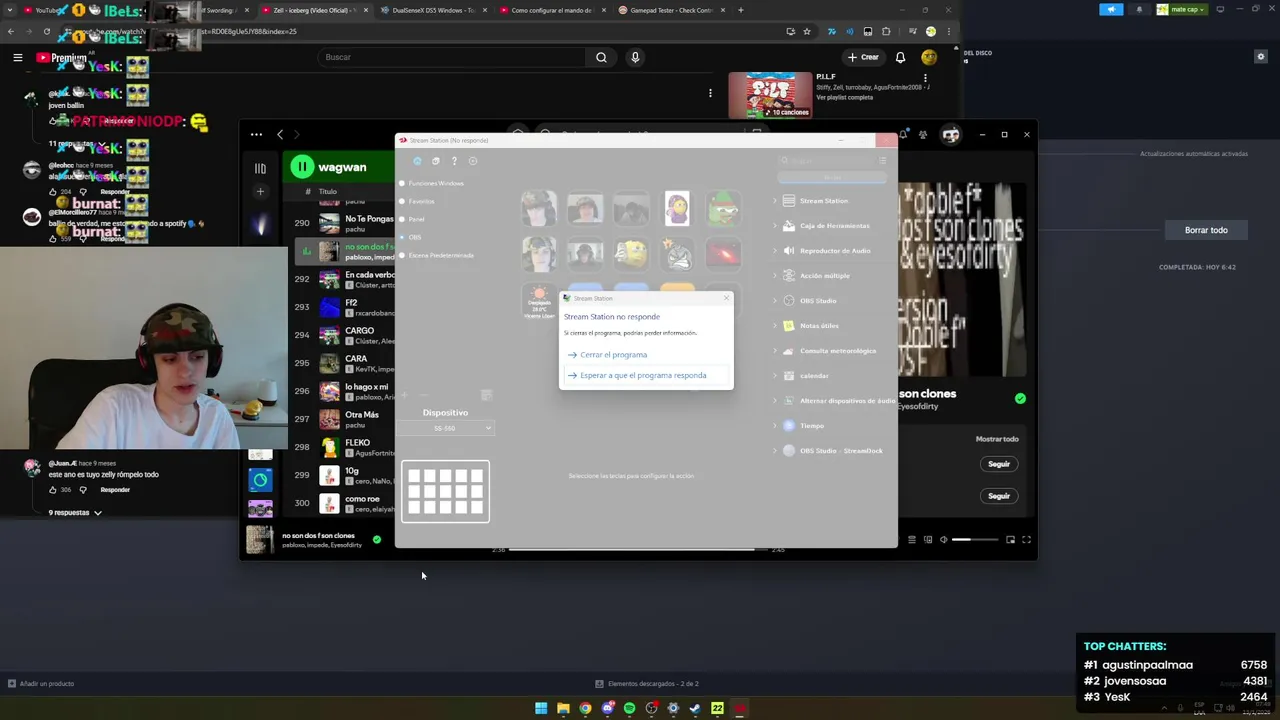Click the red galaxy key
This screenshot has width=1280, height=720.
723,254
